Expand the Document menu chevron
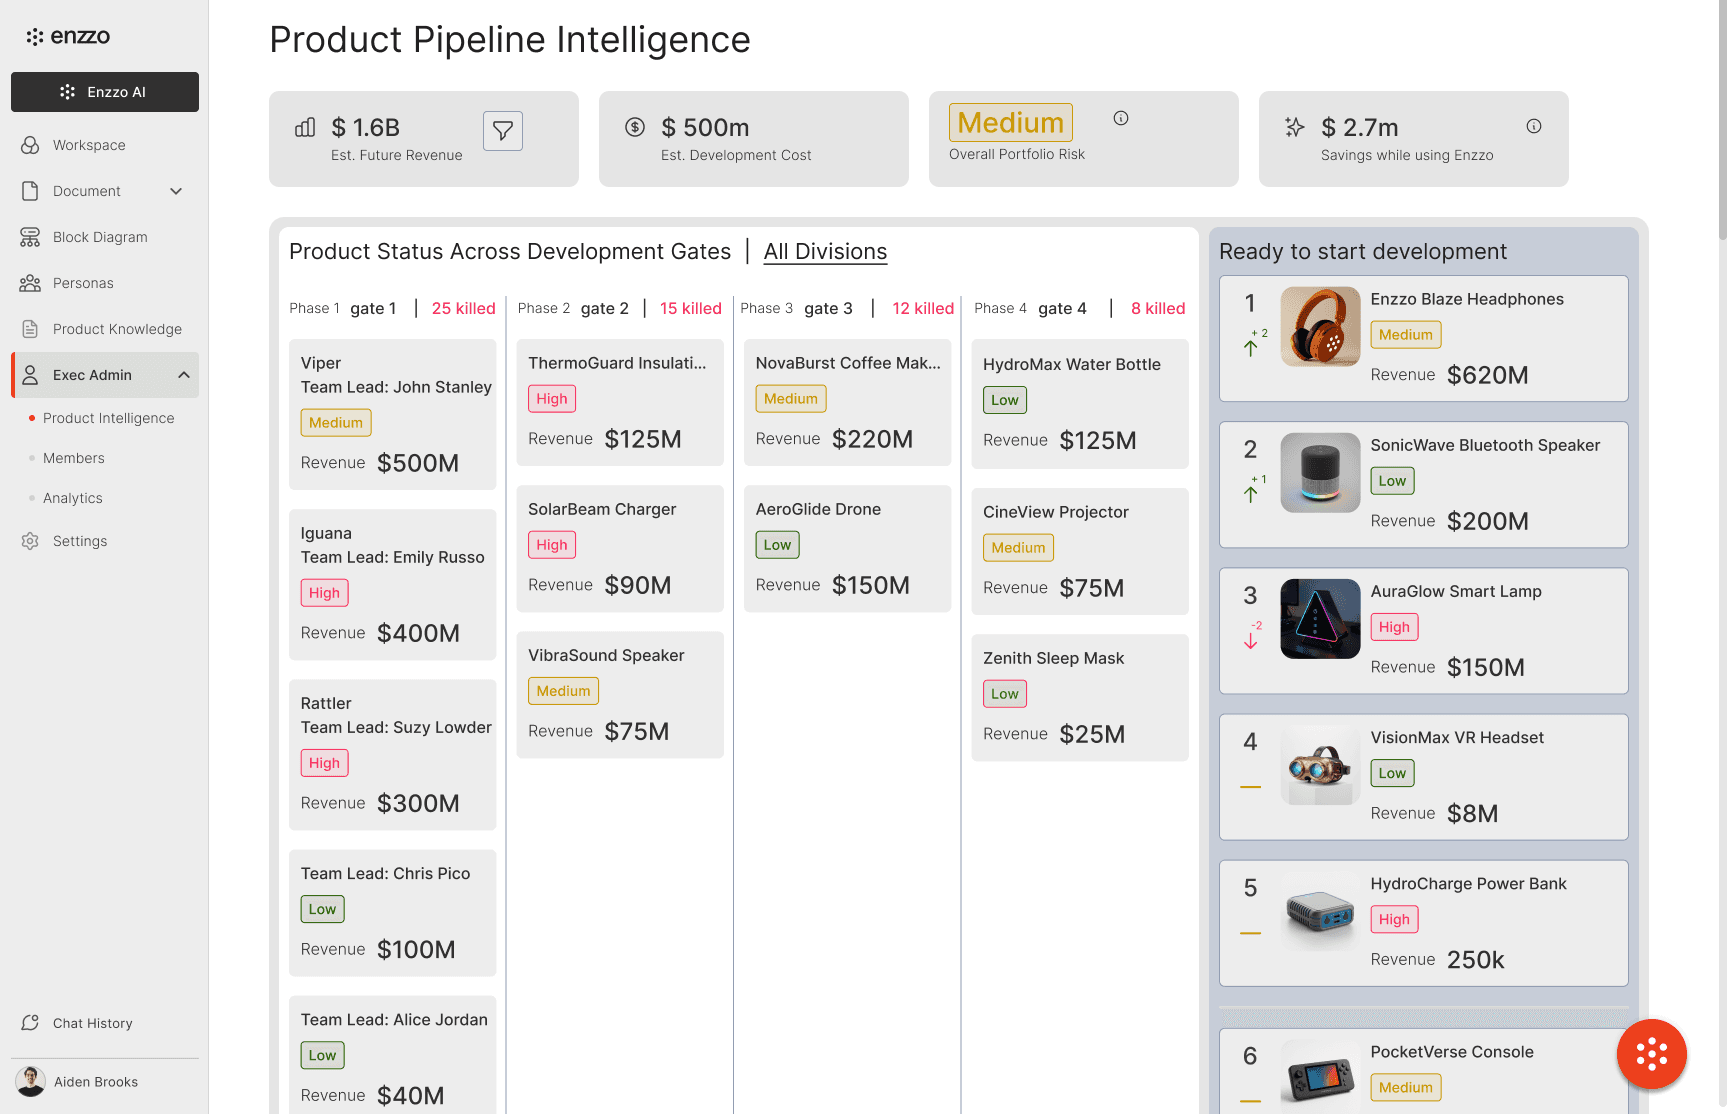Image resolution: width=1728 pixels, height=1114 pixels. 176,191
